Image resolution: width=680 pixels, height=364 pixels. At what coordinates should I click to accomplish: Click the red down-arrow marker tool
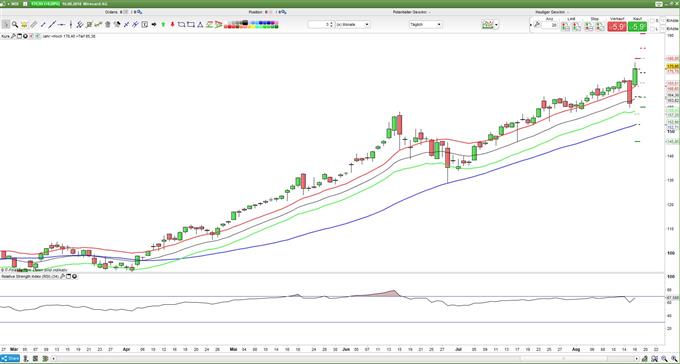click(172, 25)
